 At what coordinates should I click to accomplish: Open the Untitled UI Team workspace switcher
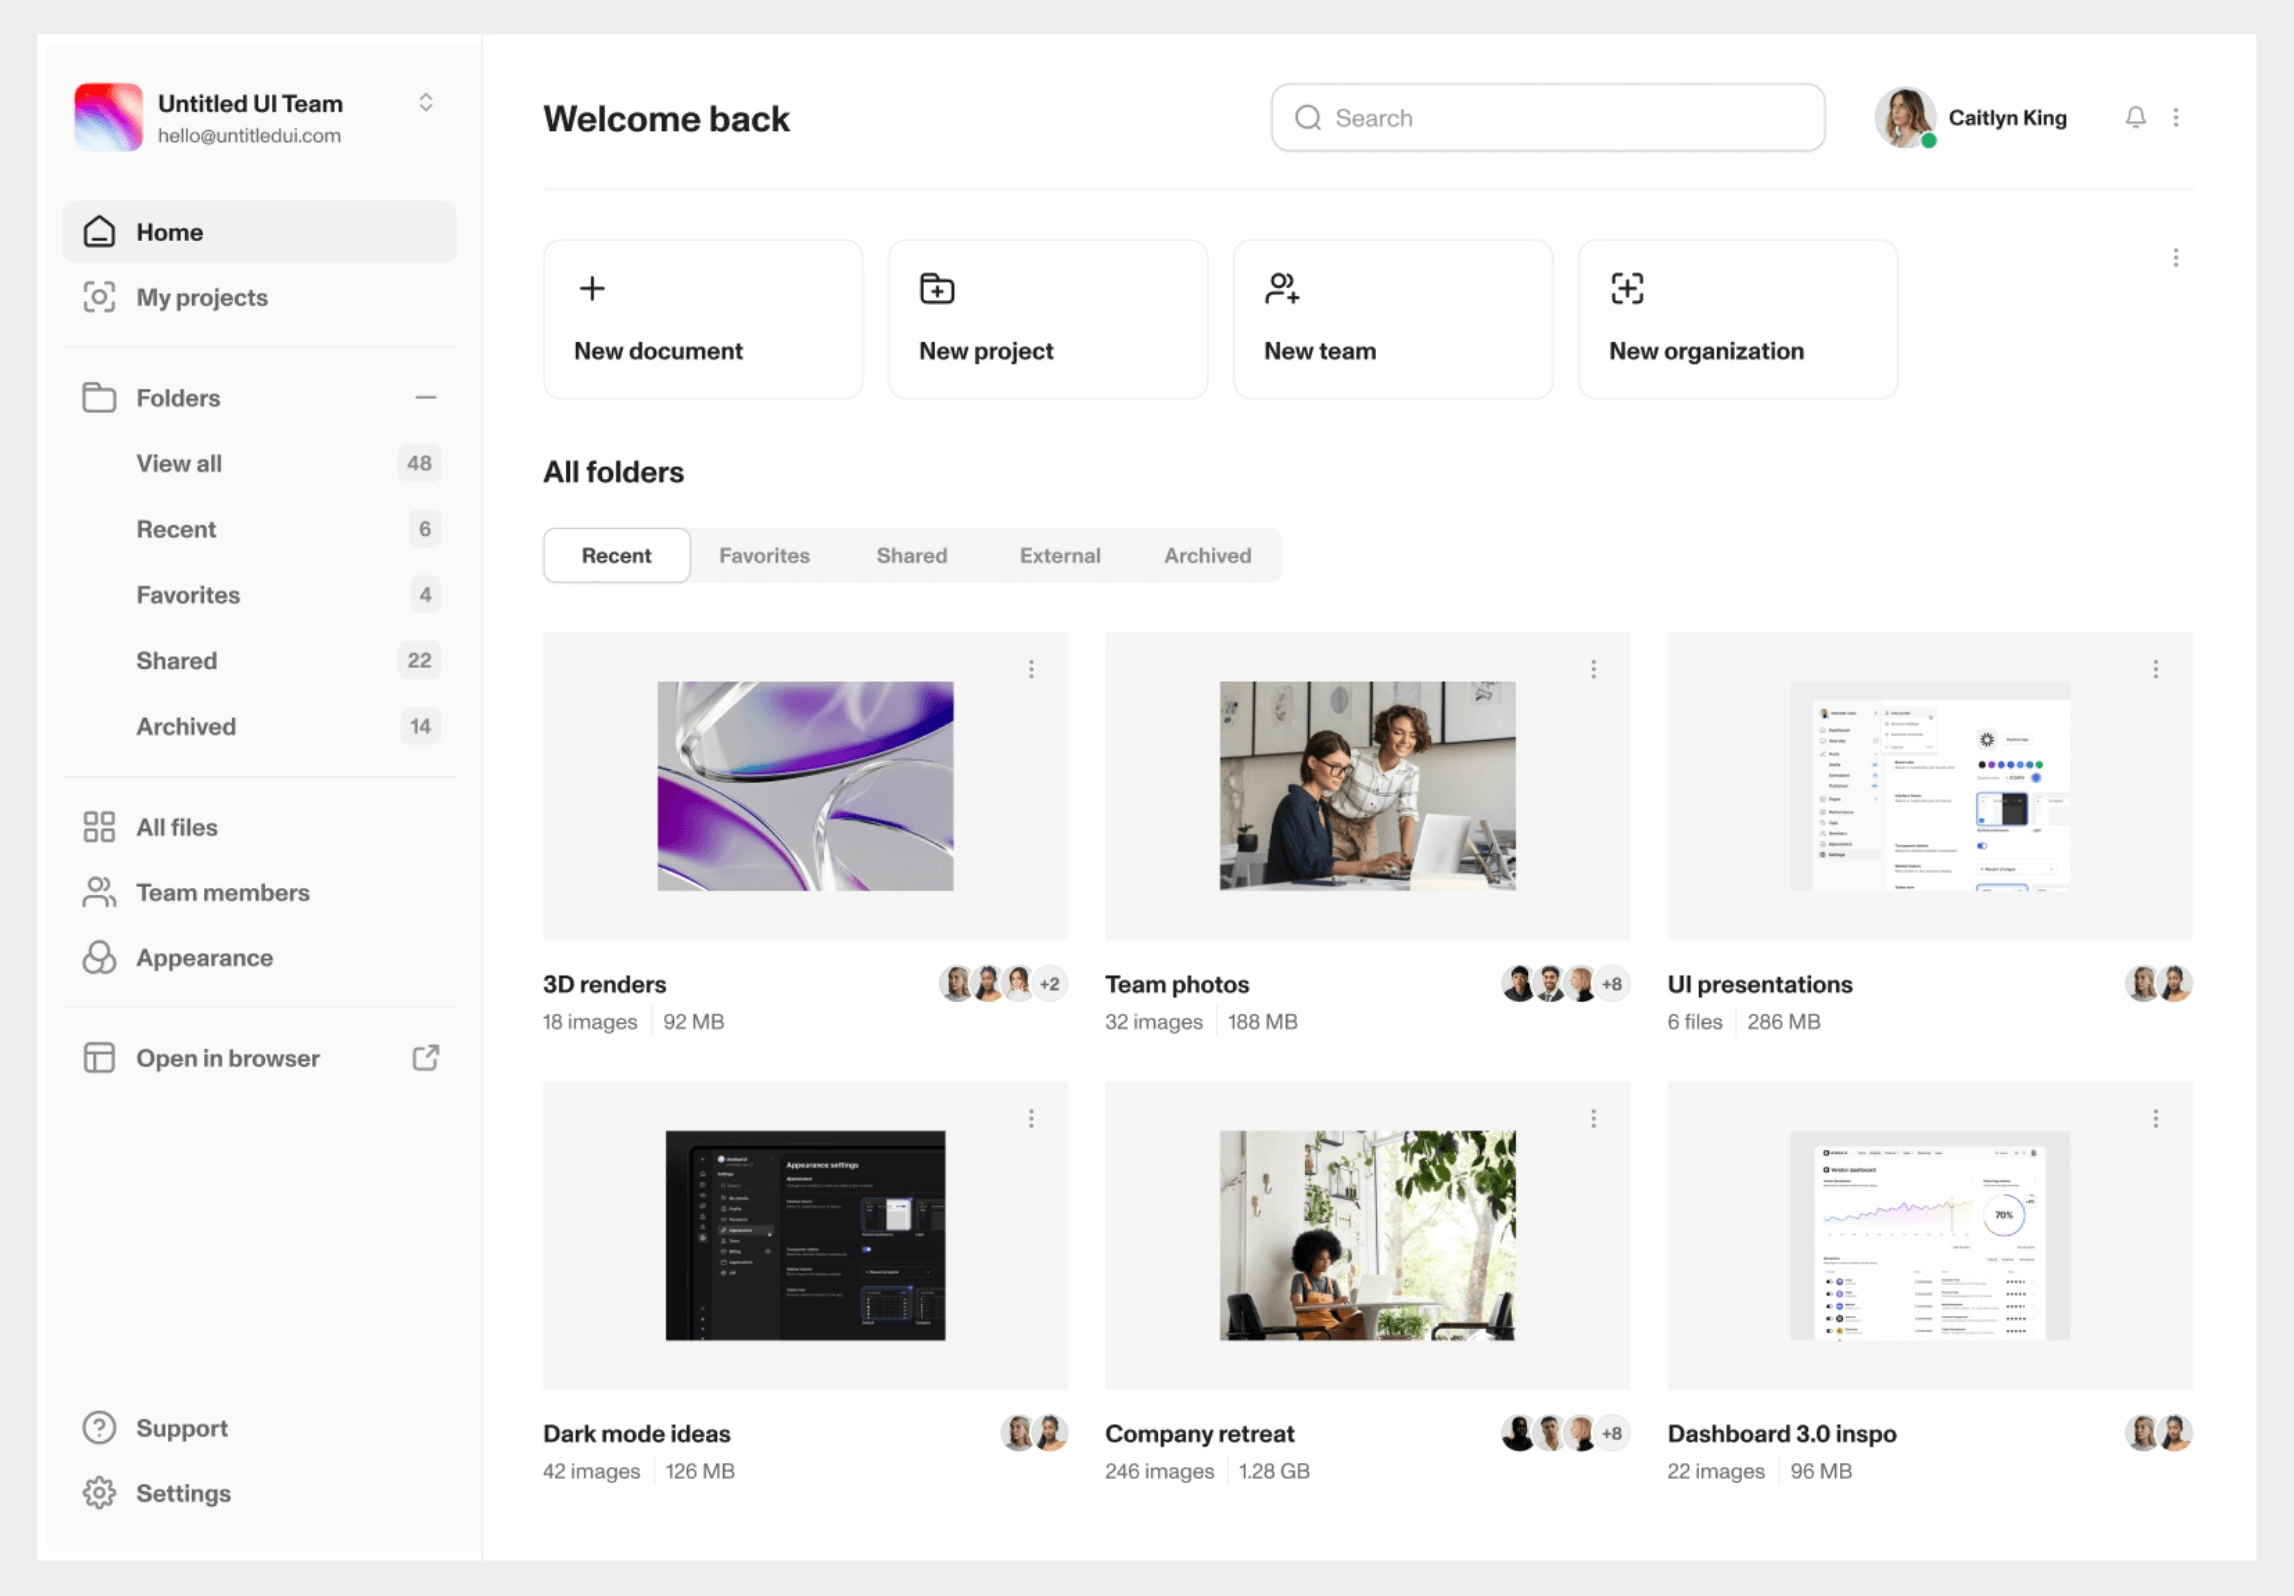coord(426,103)
